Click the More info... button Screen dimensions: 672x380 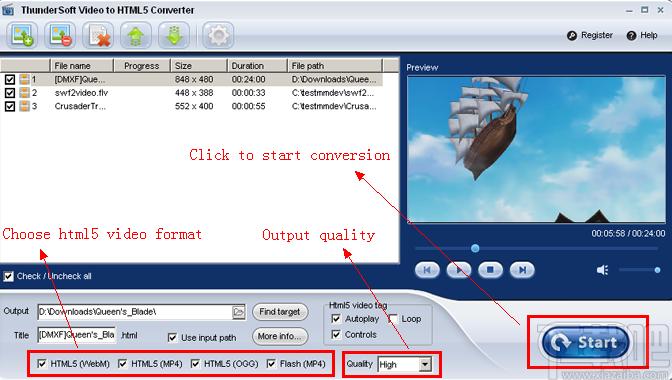pos(279,336)
